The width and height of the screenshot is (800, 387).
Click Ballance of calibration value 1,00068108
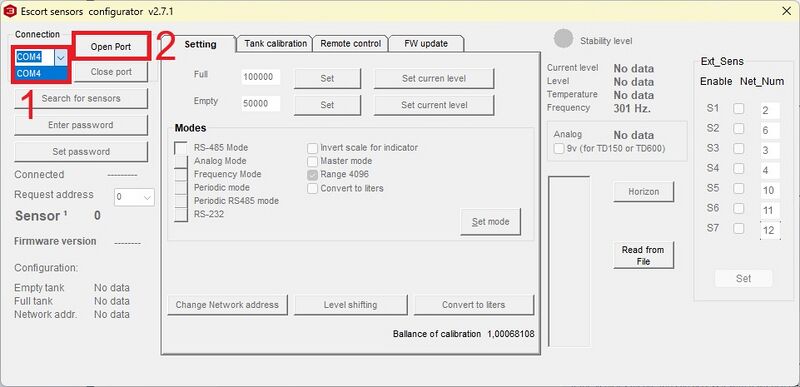pos(511,334)
